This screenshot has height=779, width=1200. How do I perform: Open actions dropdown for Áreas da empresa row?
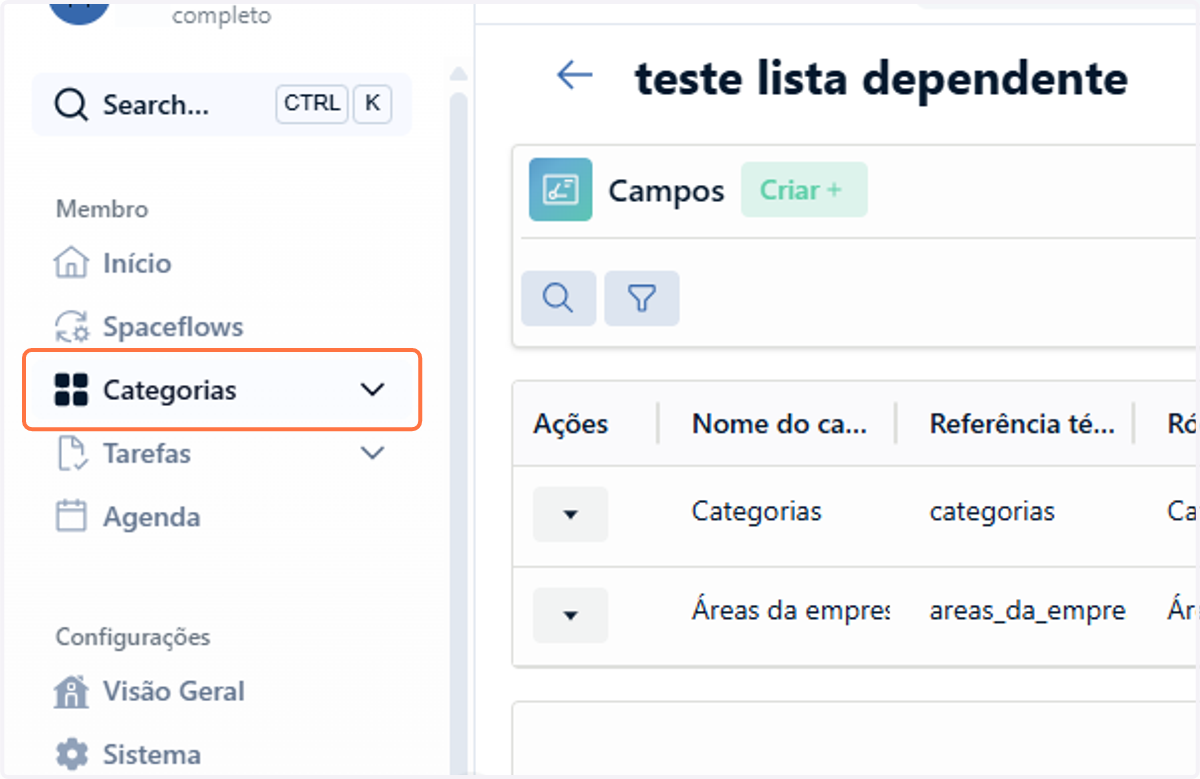coord(570,615)
